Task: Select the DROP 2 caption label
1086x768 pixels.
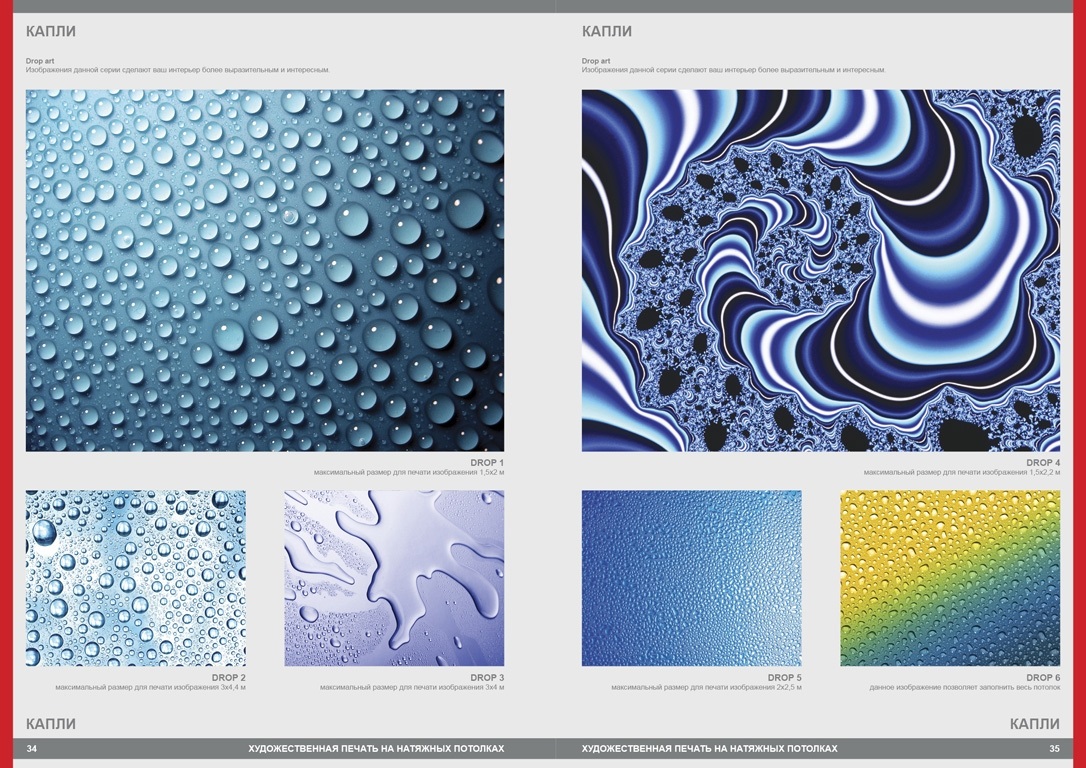Action: coord(228,678)
